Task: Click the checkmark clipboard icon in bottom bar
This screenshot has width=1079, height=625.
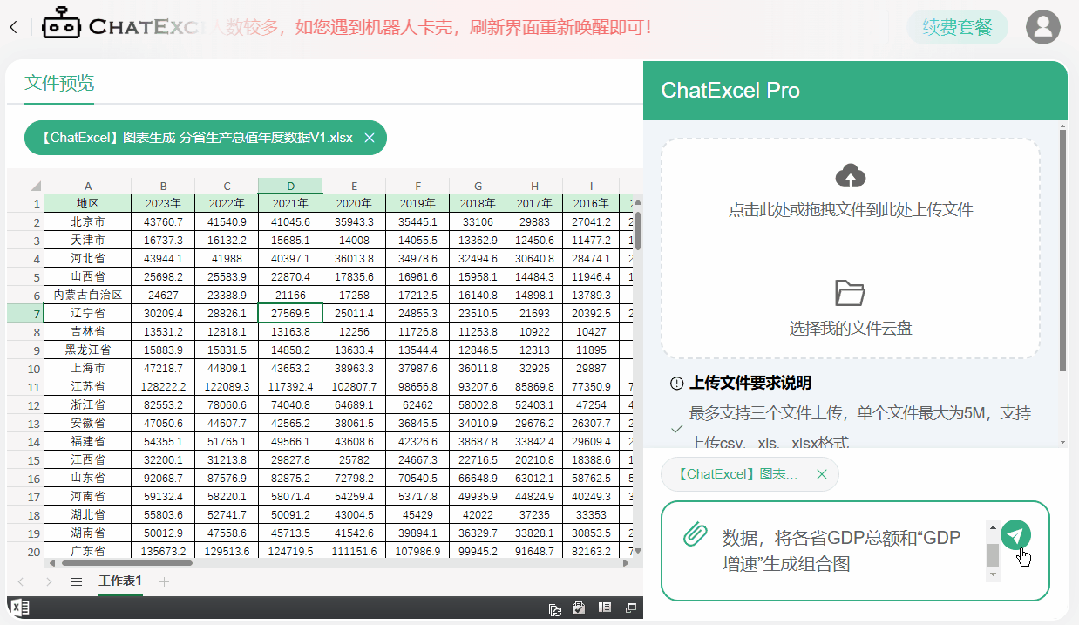Action: [579, 608]
